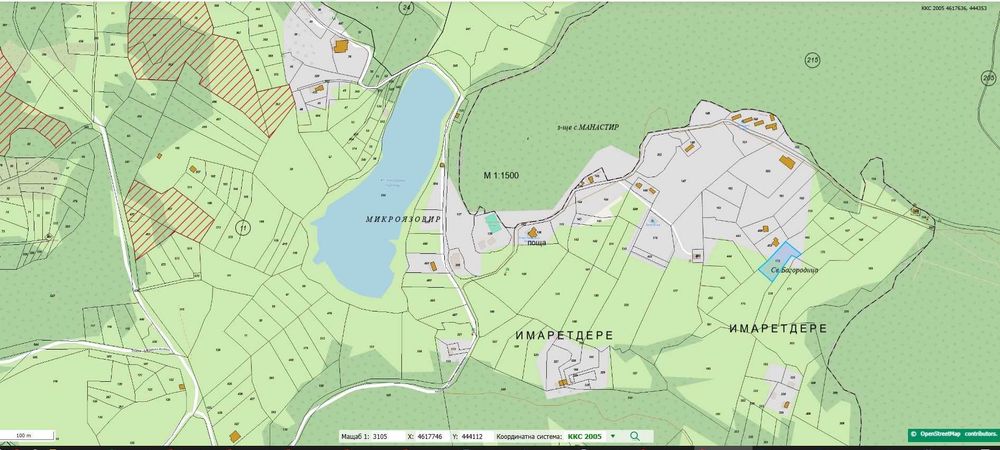1000x450 pixels.
Task: Click the Y coordinate value 444112
Action: point(471,437)
